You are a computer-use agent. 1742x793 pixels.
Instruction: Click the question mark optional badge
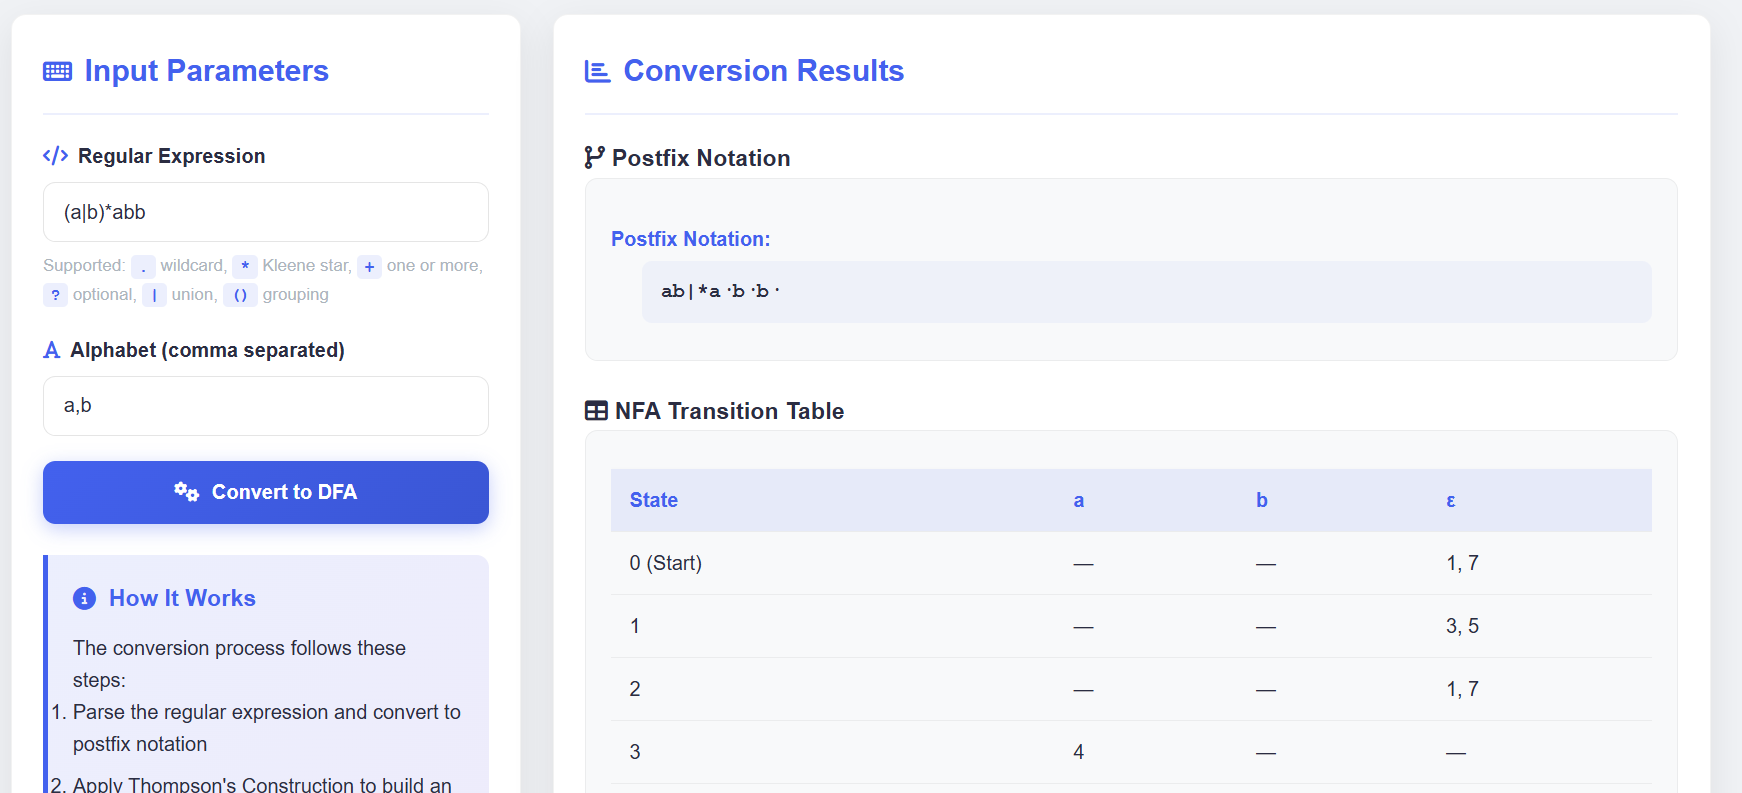55,295
